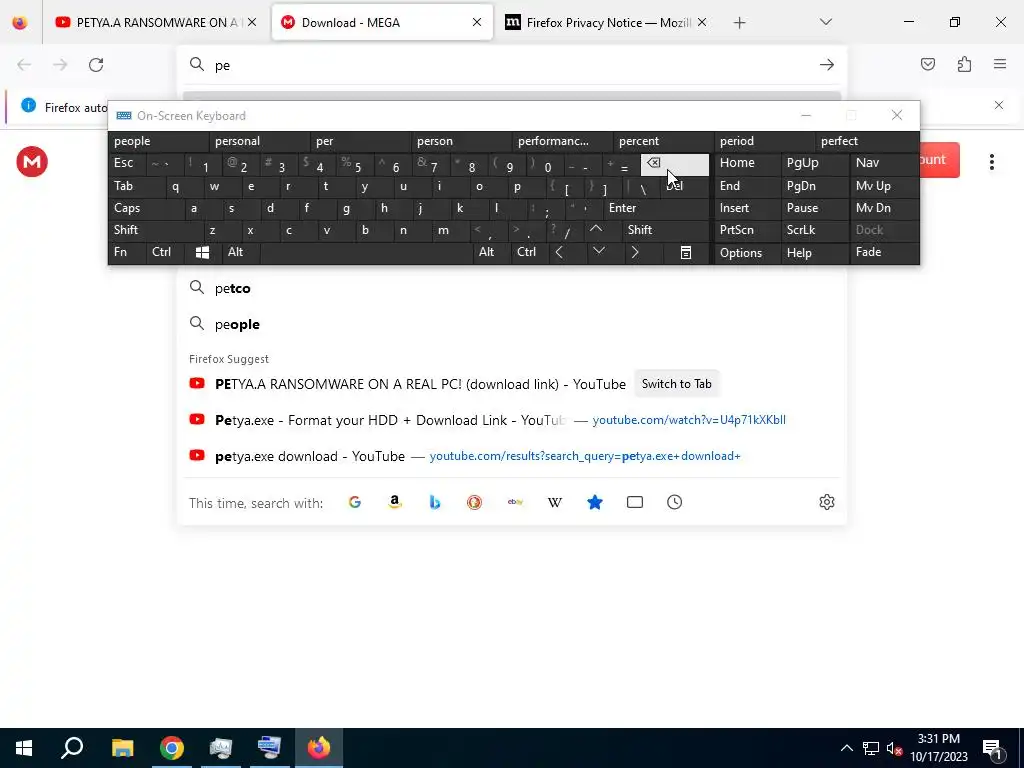The width and height of the screenshot is (1024, 768).
Task: Open the Action Center notifications icon
Action: 992,749
